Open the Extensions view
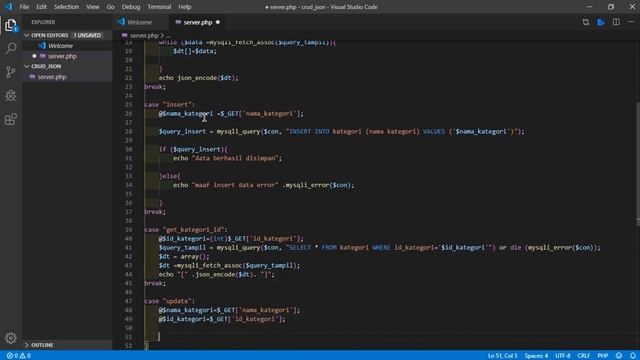Screen dimensions: 640x360 [x=11, y=119]
